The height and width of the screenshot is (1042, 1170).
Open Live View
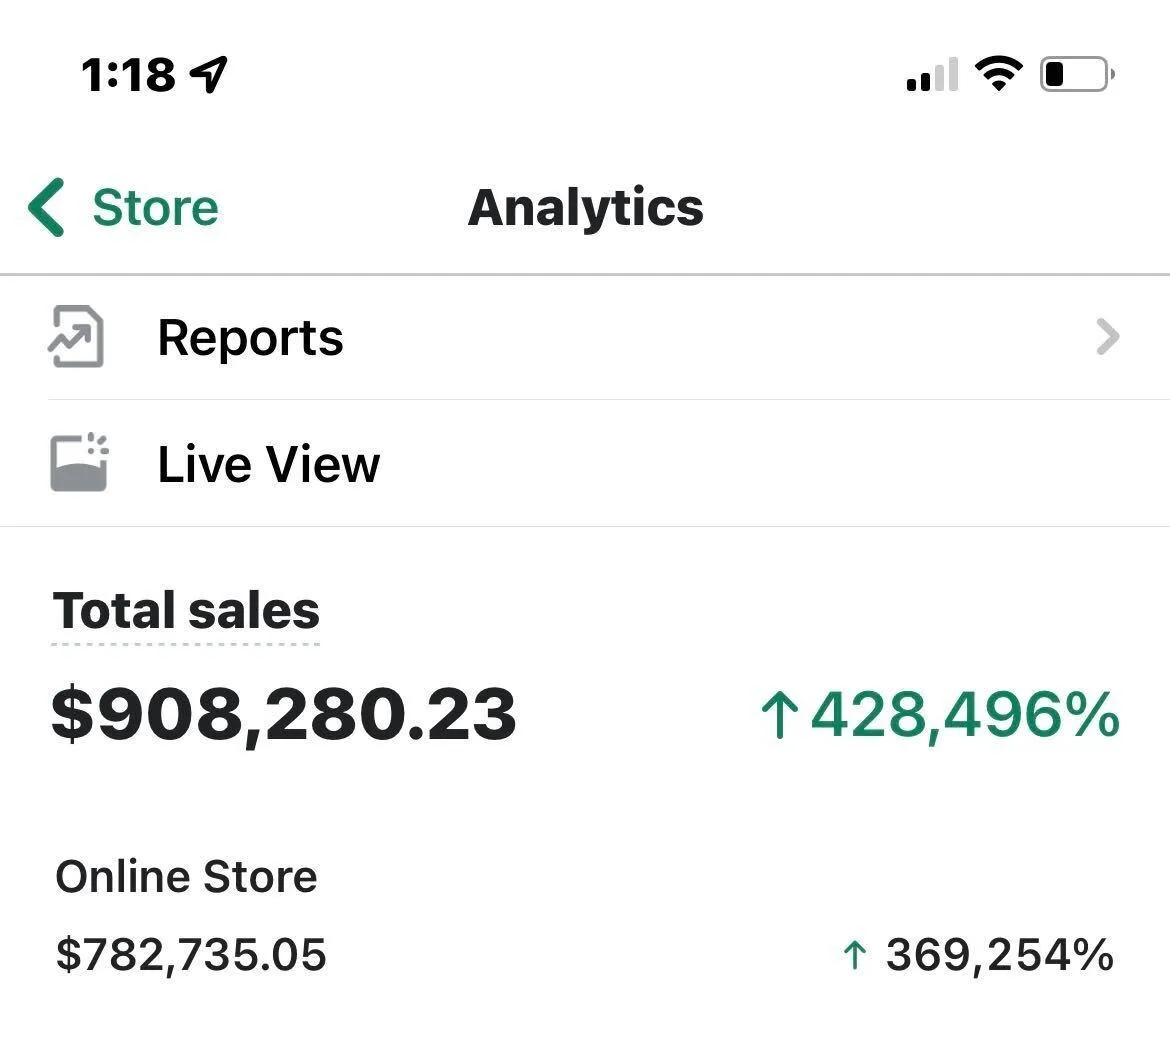coord(268,464)
